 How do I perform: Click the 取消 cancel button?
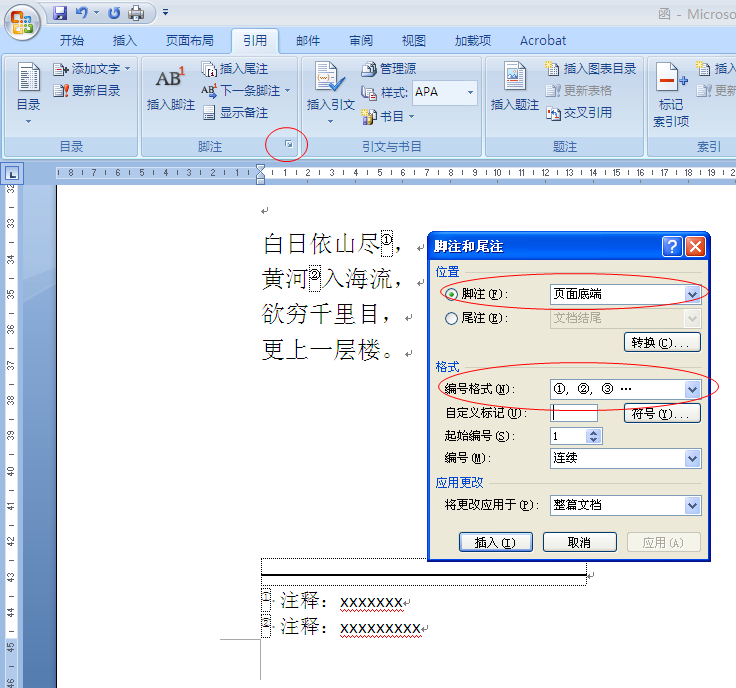tap(579, 543)
